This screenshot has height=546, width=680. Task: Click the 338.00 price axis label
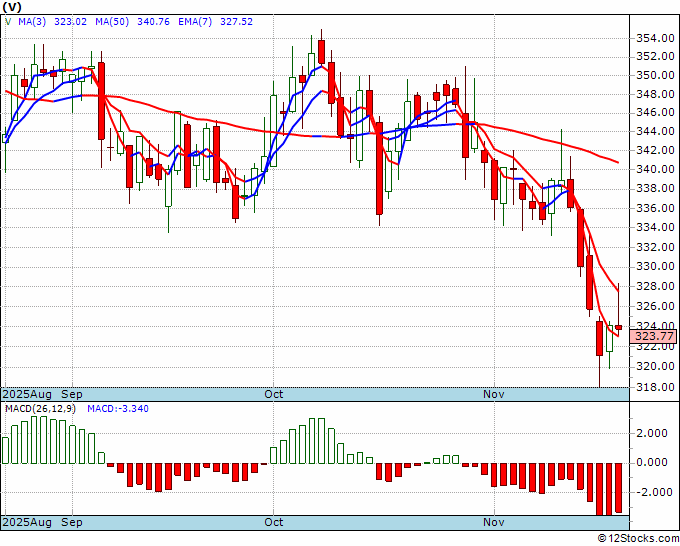655,189
